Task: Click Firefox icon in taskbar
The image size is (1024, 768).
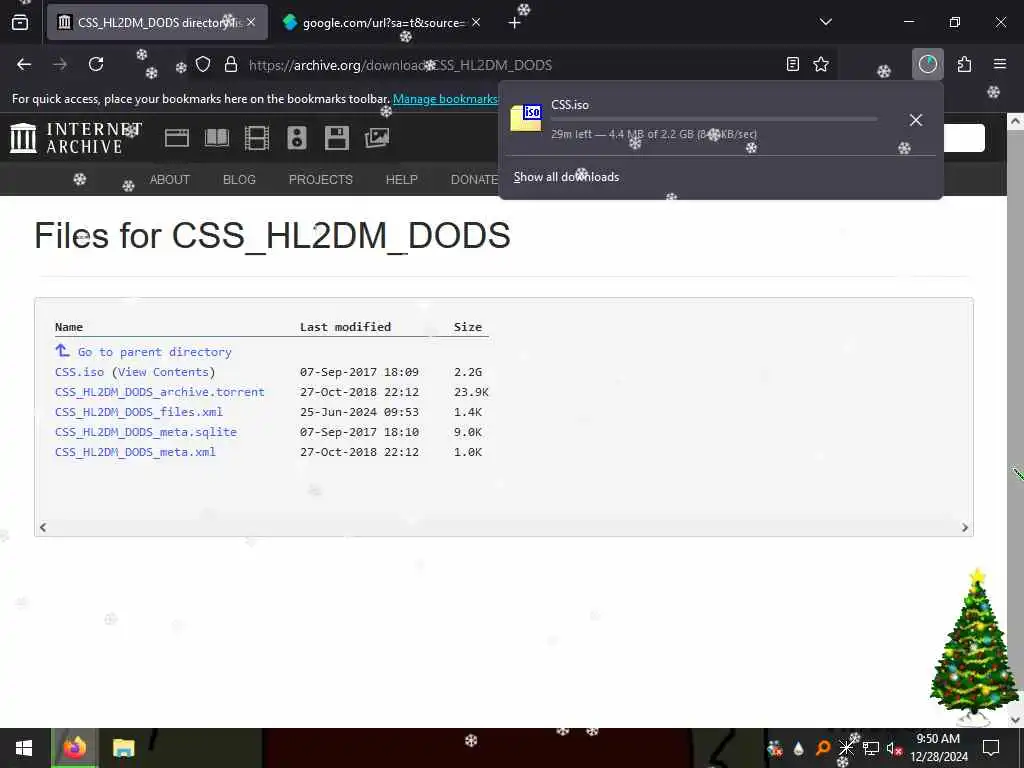Action: tap(74, 748)
